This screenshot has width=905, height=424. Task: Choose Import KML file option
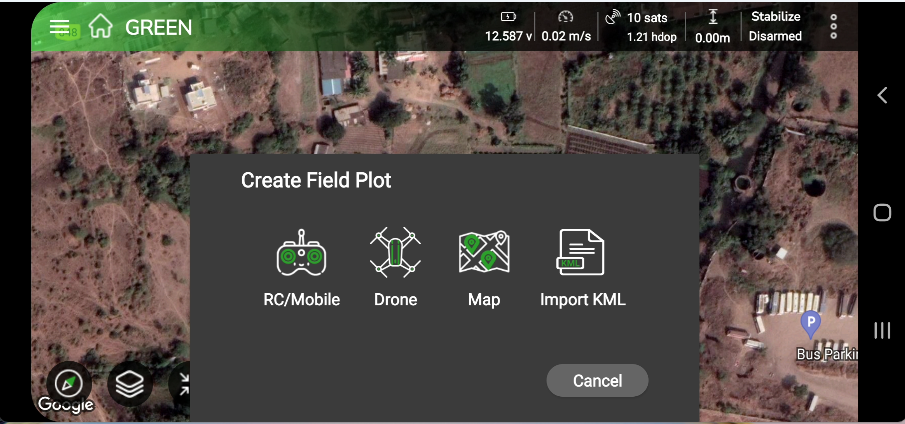pyautogui.click(x=582, y=266)
